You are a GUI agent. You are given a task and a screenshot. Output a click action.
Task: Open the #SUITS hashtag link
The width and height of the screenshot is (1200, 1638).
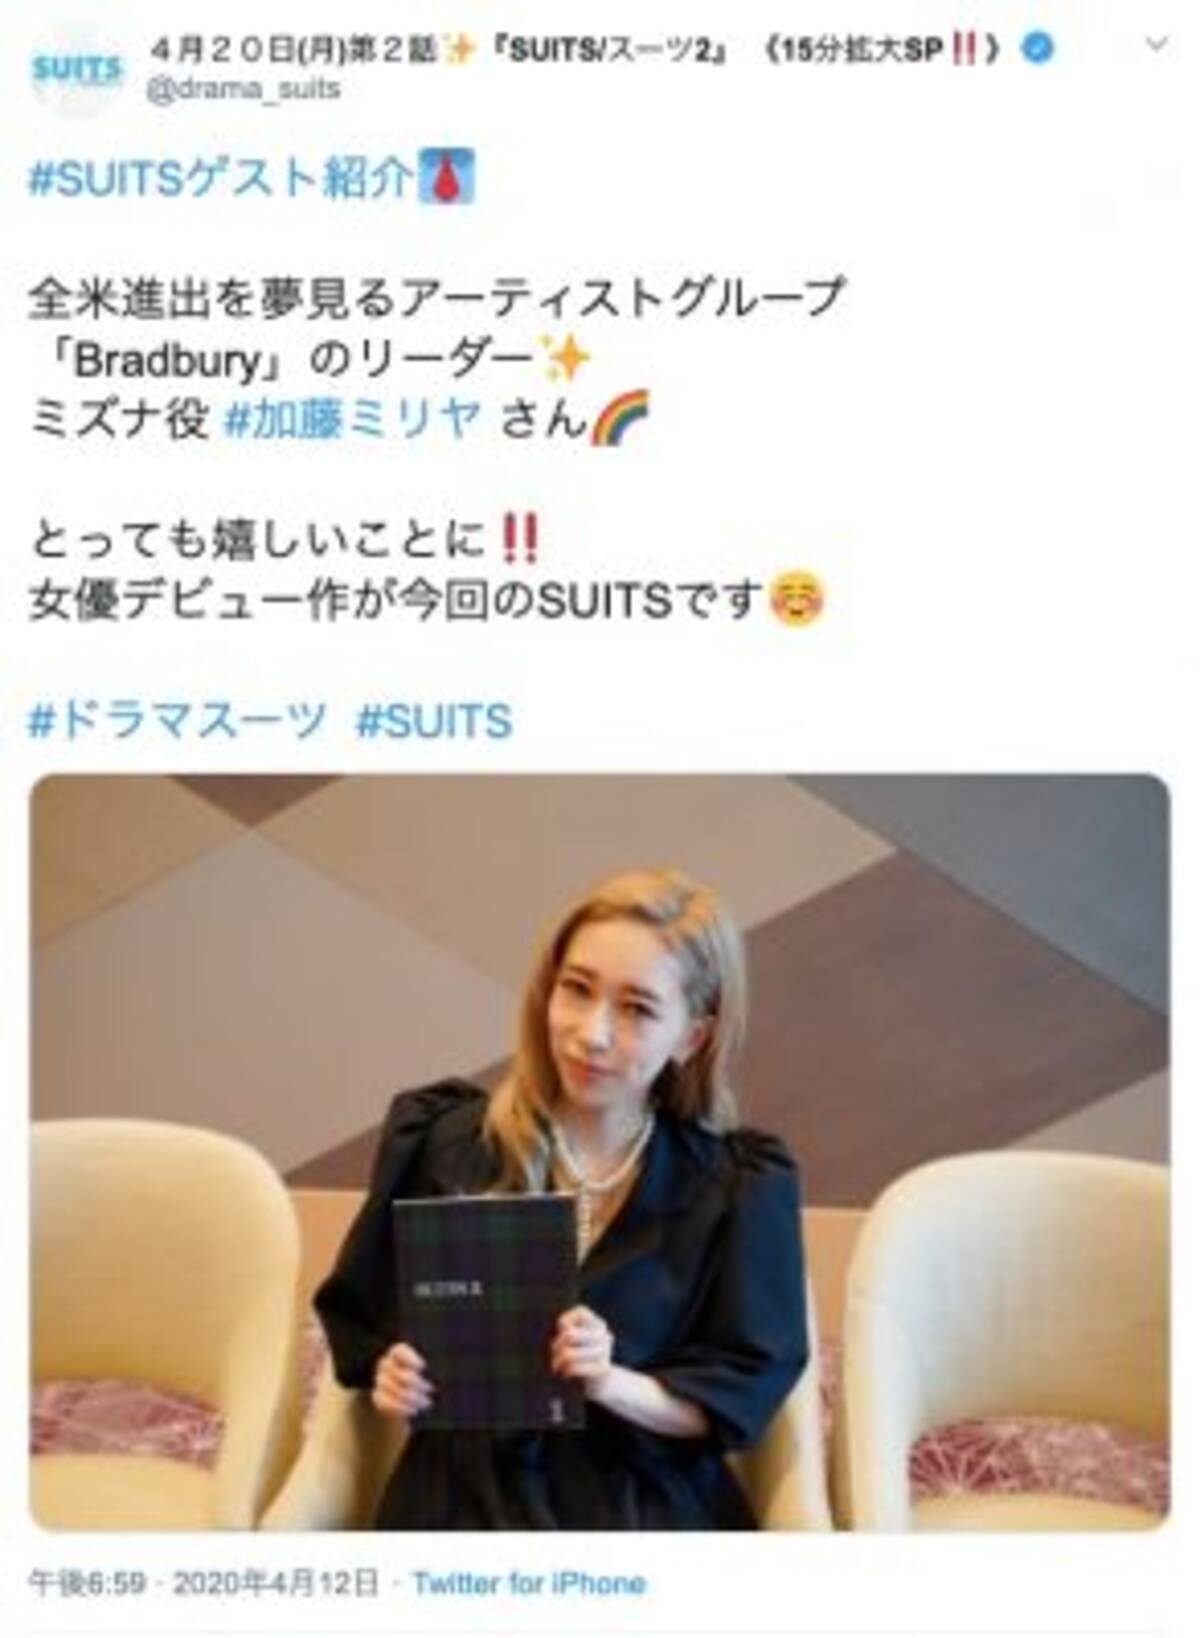435,721
